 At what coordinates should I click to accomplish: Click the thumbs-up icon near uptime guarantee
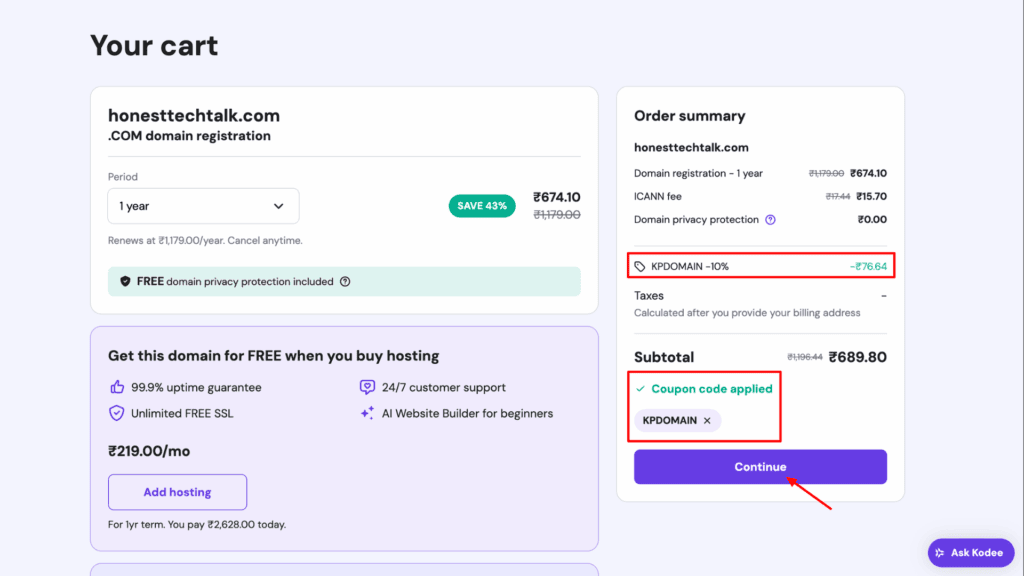pos(115,387)
